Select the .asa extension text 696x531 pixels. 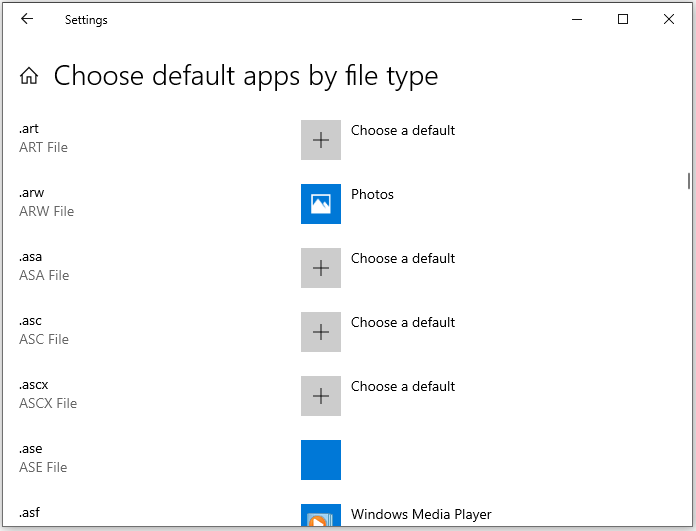point(31,257)
